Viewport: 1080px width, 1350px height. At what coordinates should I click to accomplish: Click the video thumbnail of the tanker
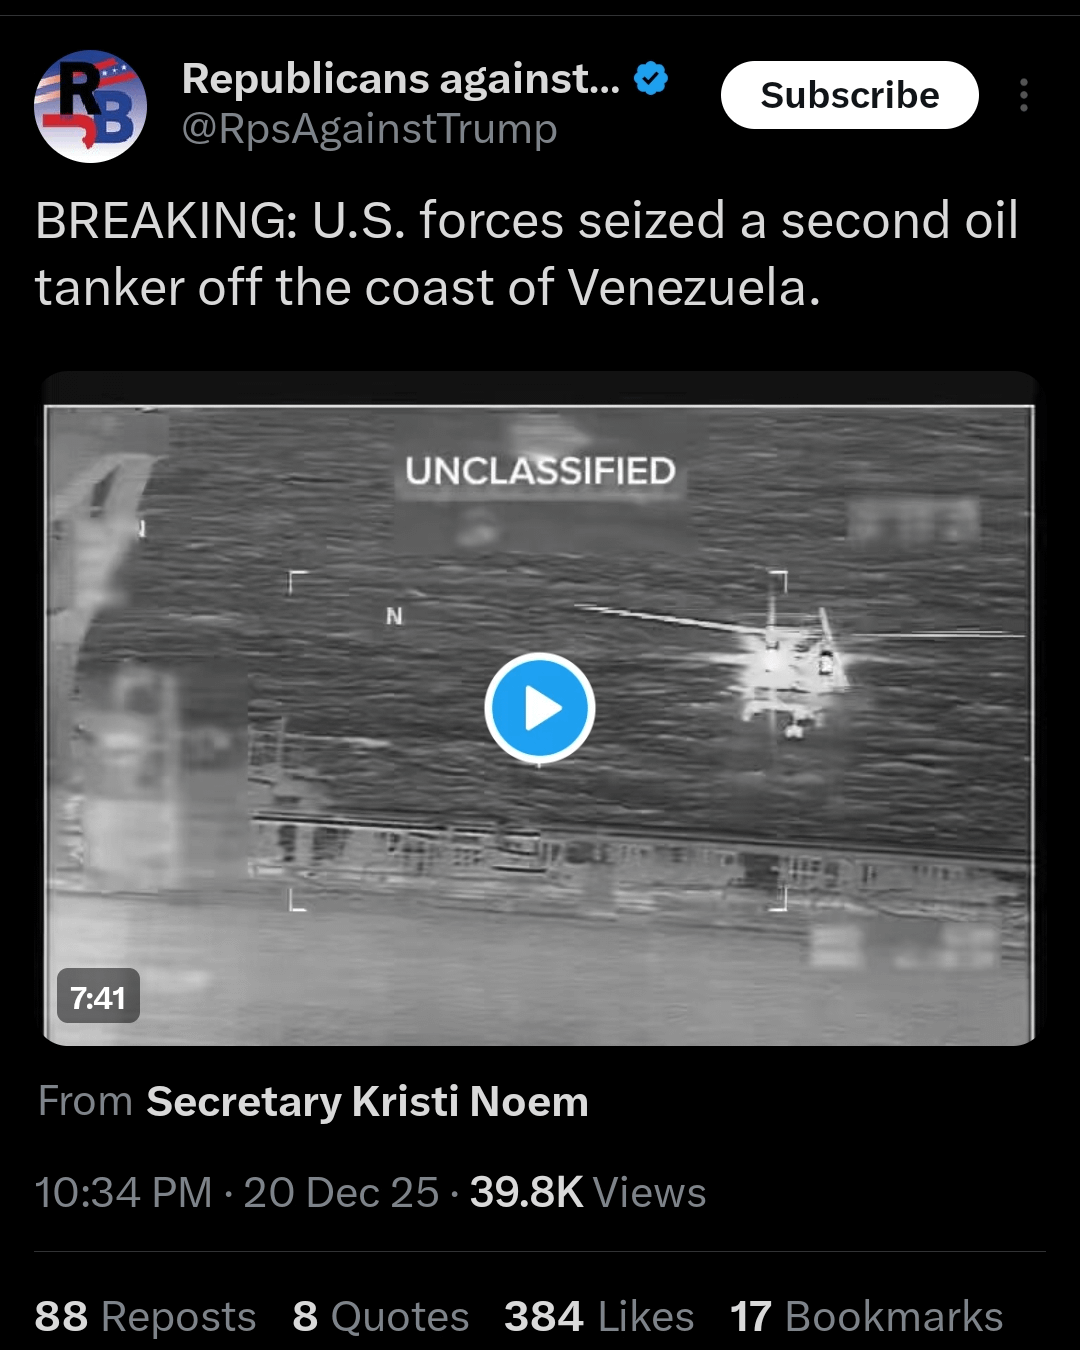(540, 709)
